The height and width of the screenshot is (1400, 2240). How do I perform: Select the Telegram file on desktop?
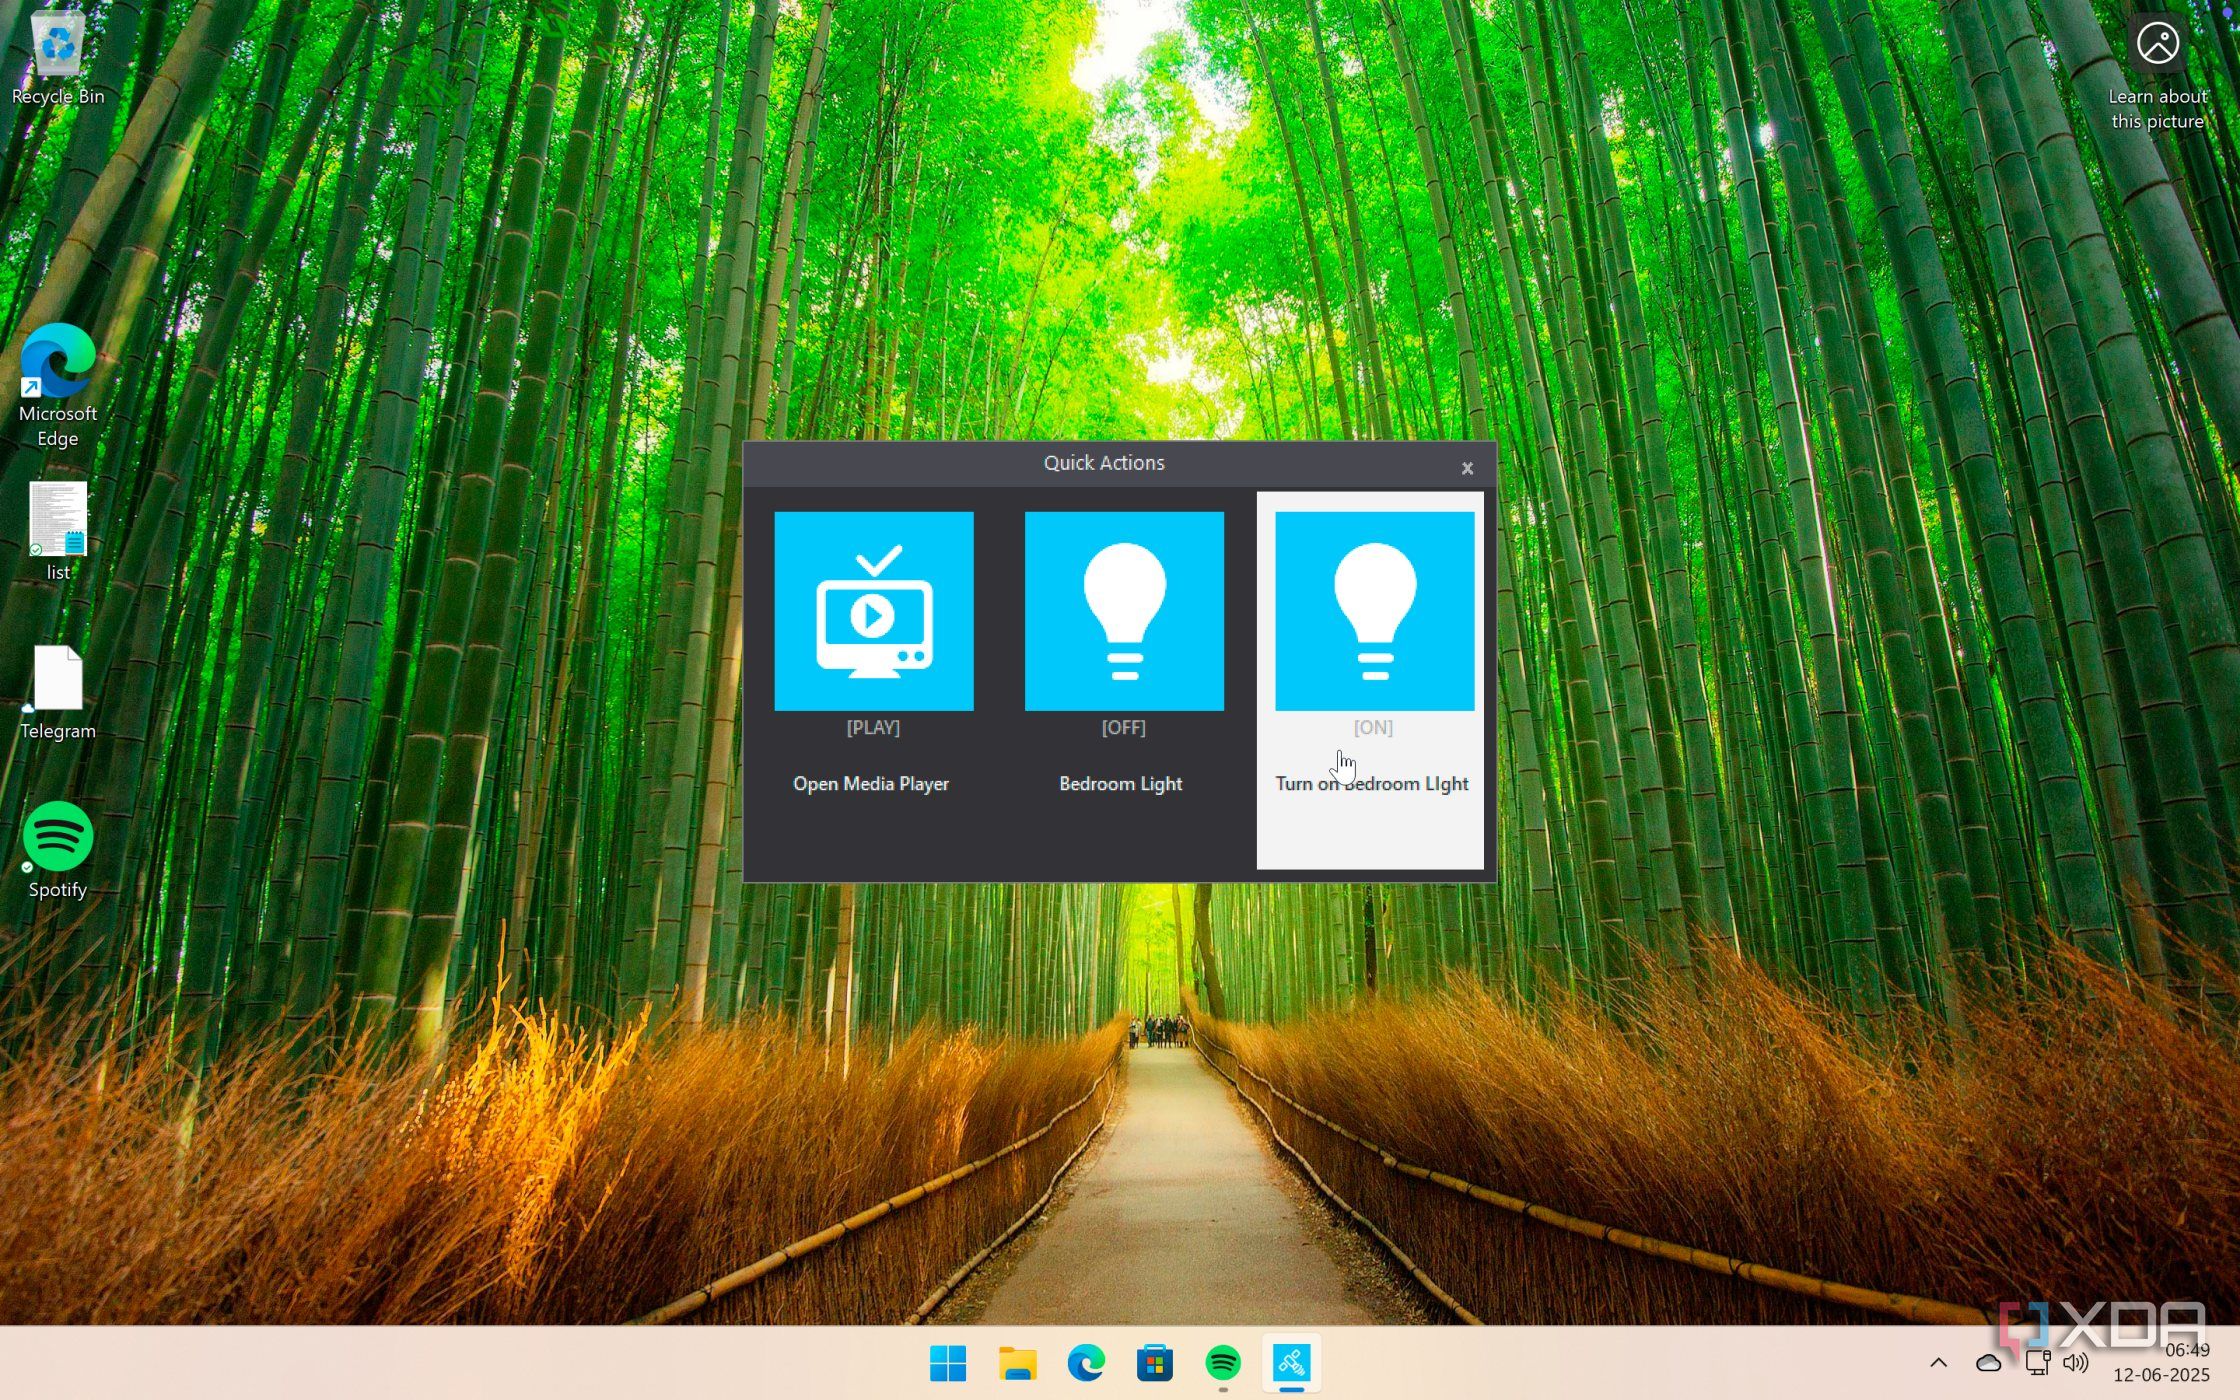[58, 693]
